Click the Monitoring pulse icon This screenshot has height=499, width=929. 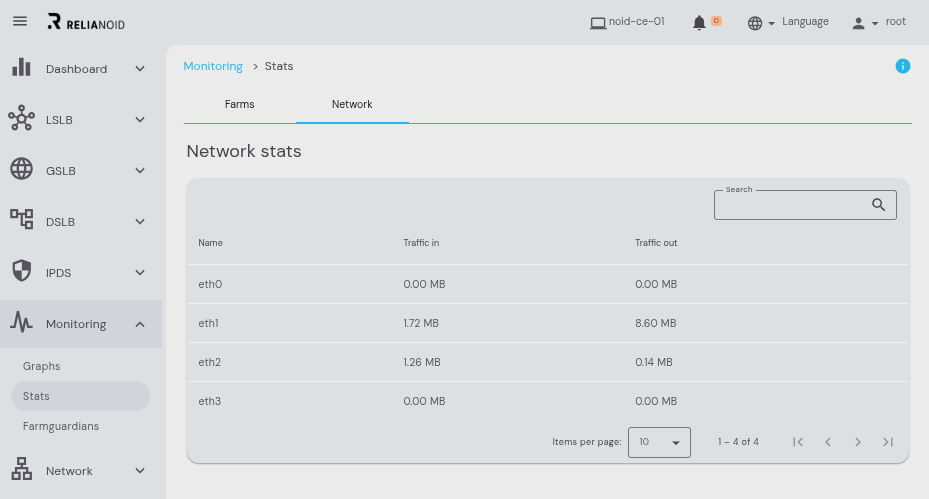21,322
